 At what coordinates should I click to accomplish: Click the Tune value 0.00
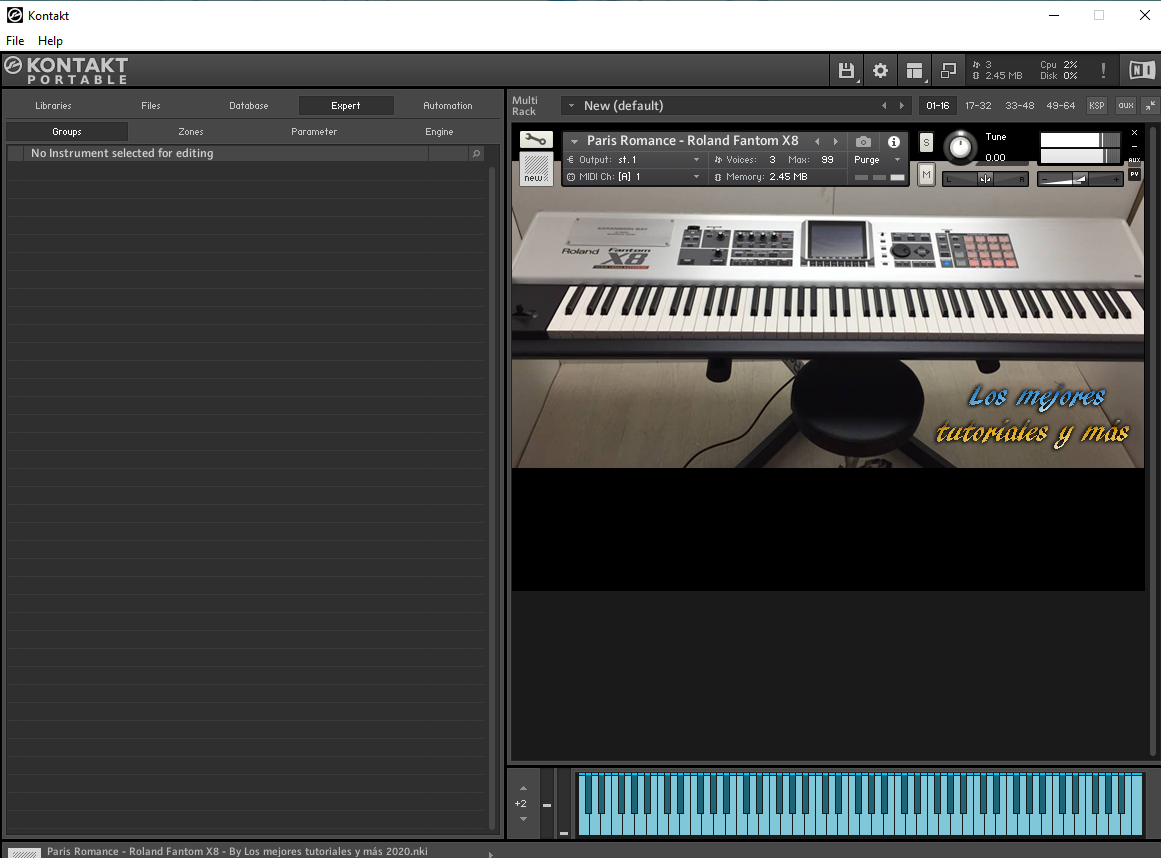coord(995,158)
